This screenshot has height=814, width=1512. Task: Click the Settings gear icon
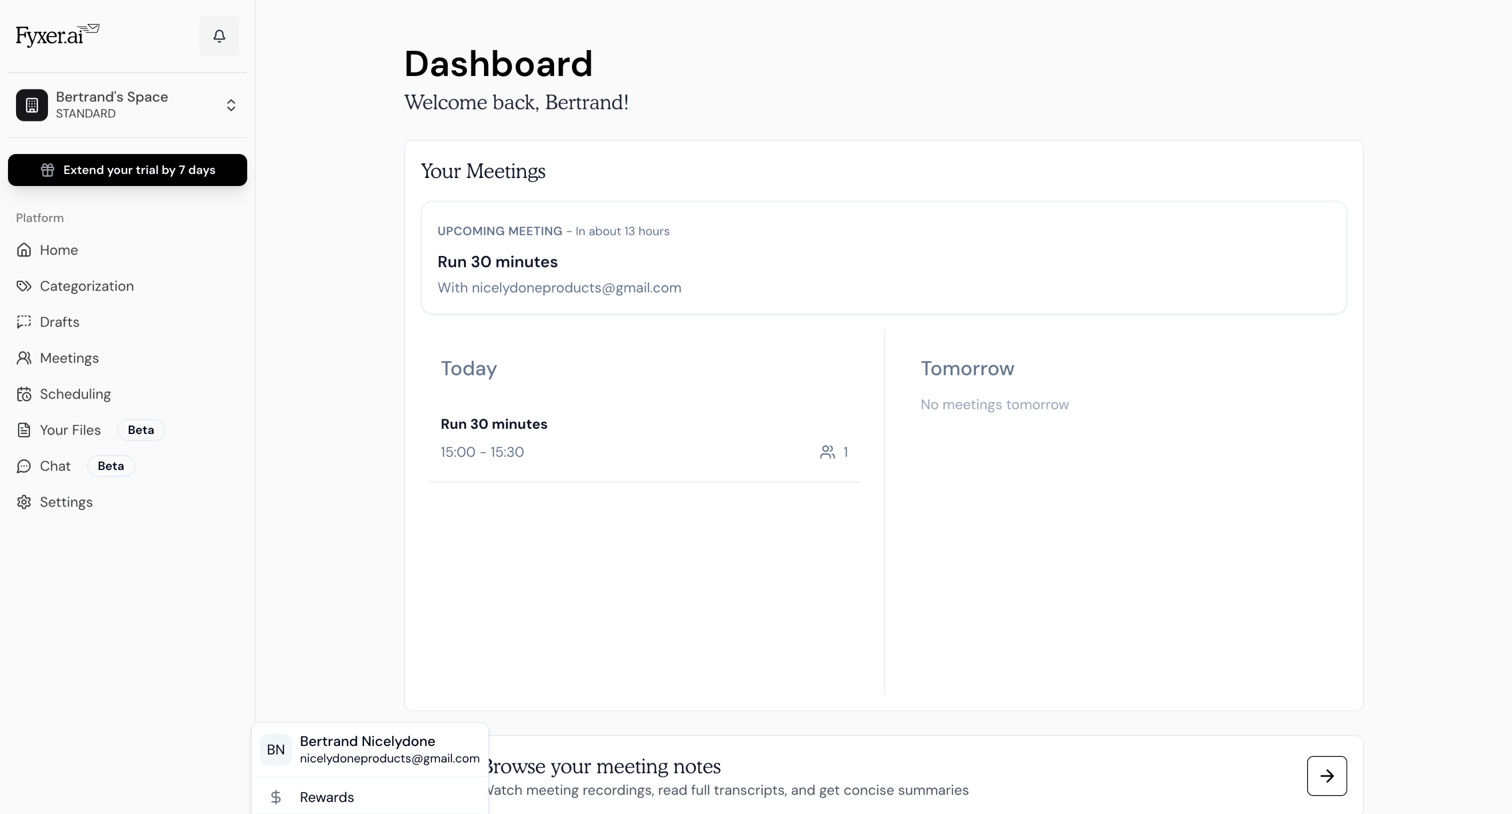point(24,502)
